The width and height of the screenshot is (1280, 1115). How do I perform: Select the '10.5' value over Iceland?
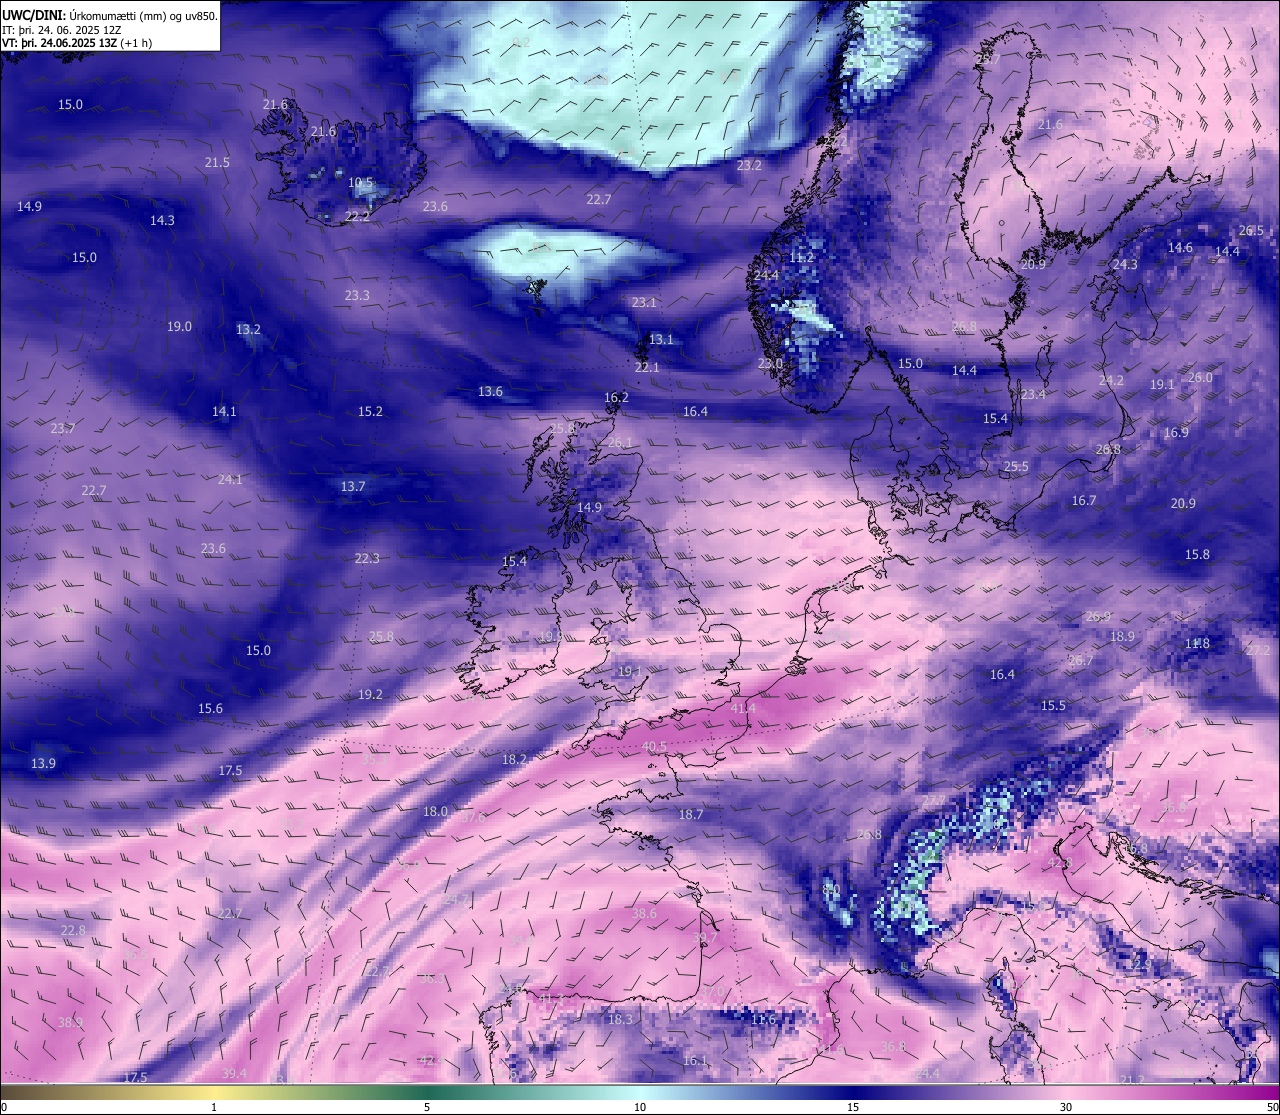coord(361,183)
